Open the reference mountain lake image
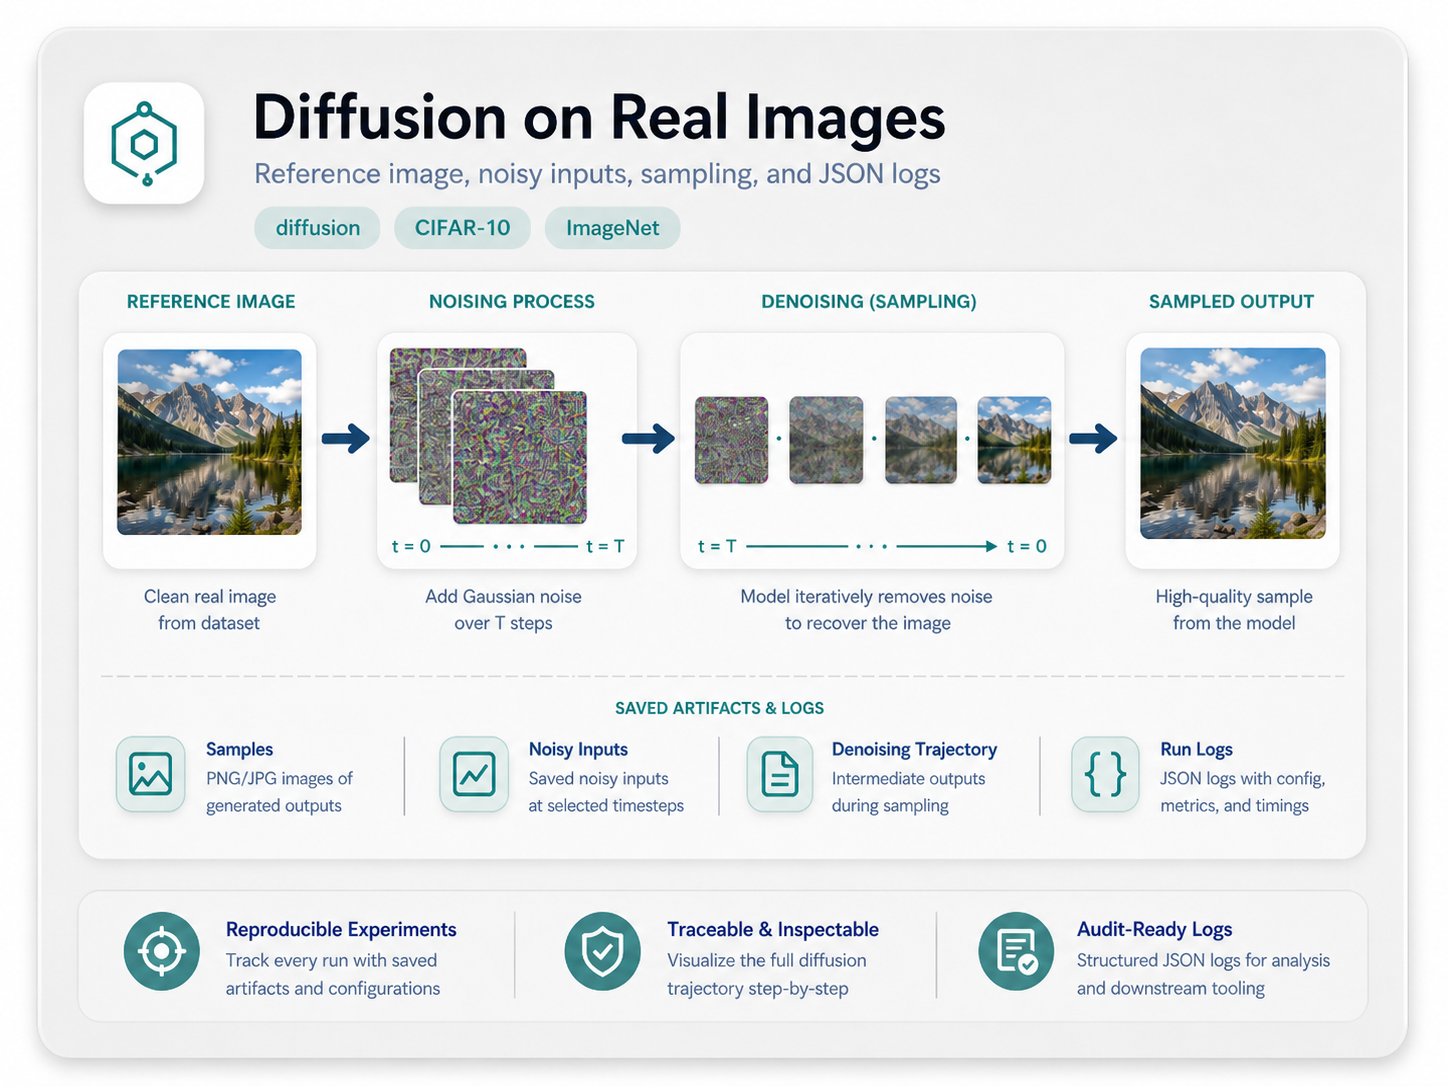The image size is (1448, 1086). coord(209,441)
